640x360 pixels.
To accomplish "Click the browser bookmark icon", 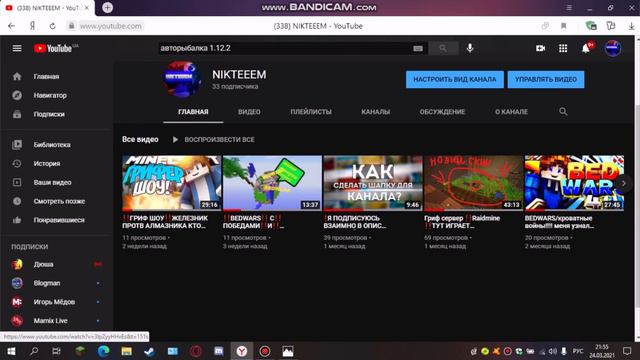I will coord(563,26).
